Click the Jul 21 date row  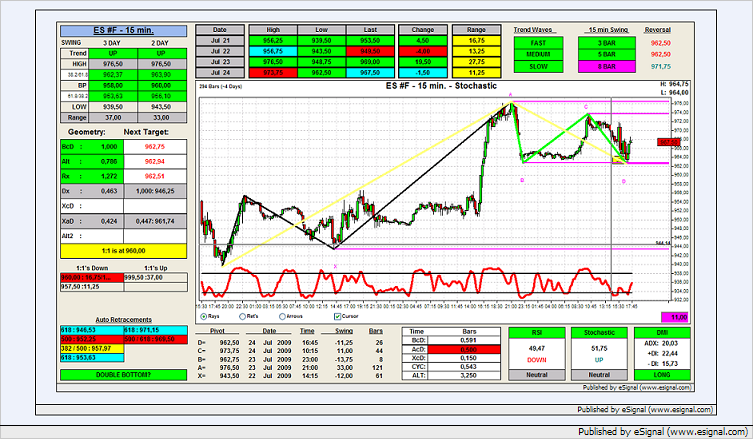click(x=220, y=42)
